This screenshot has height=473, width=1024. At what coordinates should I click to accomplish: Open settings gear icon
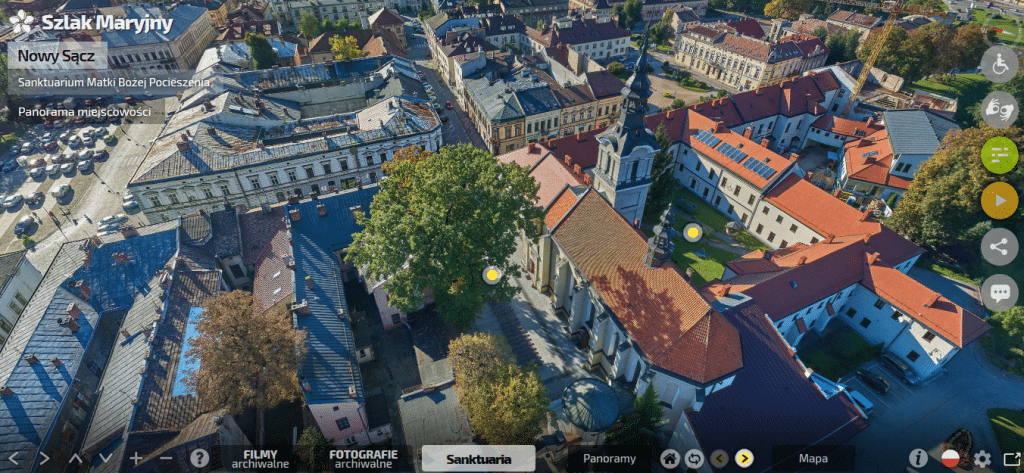pos(982,459)
